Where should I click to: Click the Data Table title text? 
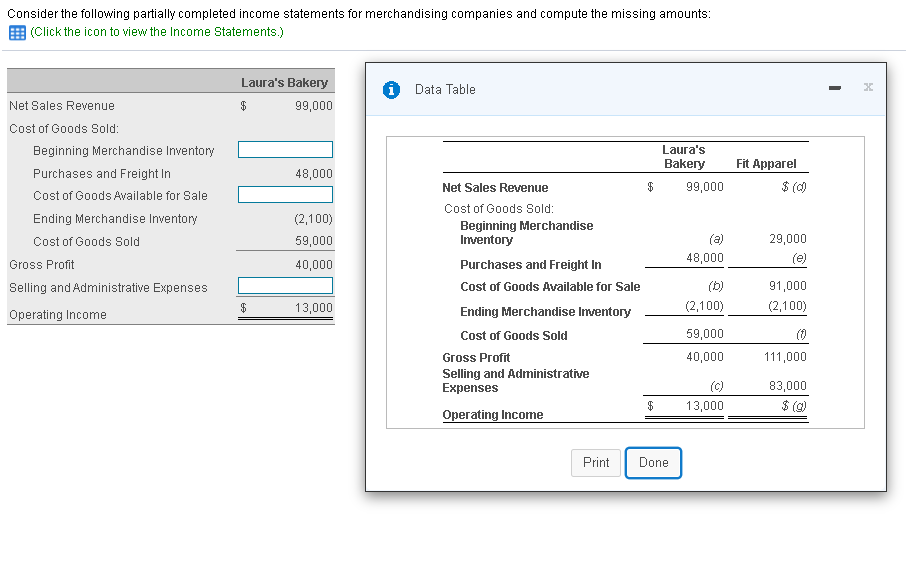tap(445, 90)
